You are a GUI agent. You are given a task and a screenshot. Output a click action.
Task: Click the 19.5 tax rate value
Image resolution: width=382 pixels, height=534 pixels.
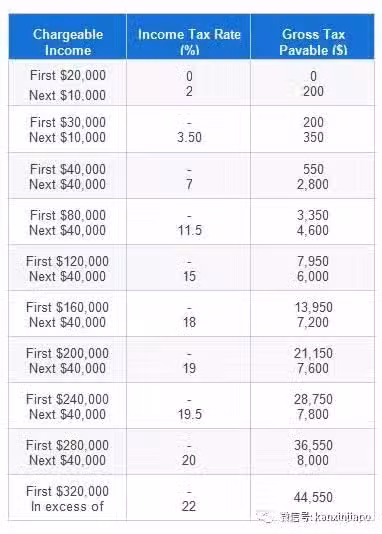190,414
